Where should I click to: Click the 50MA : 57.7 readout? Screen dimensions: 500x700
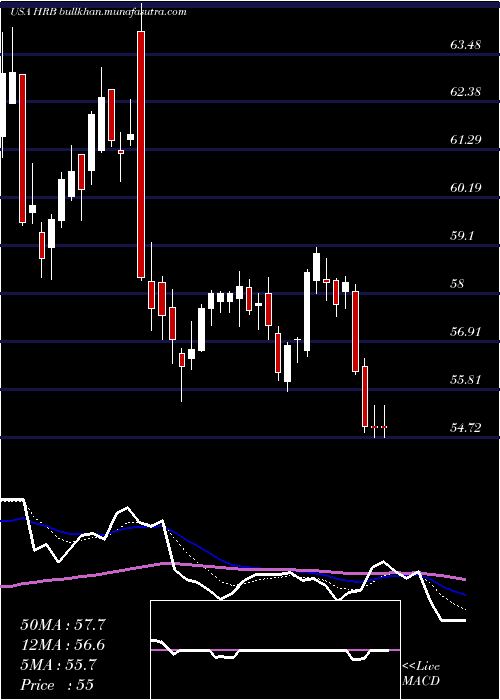(63, 625)
